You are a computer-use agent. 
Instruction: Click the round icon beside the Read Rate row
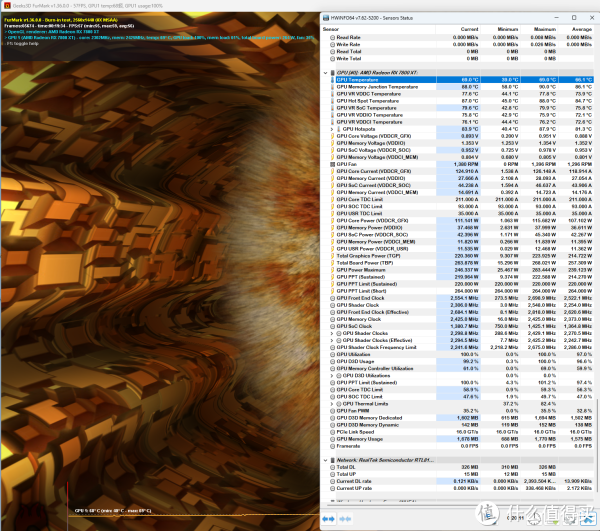(x=332, y=37)
